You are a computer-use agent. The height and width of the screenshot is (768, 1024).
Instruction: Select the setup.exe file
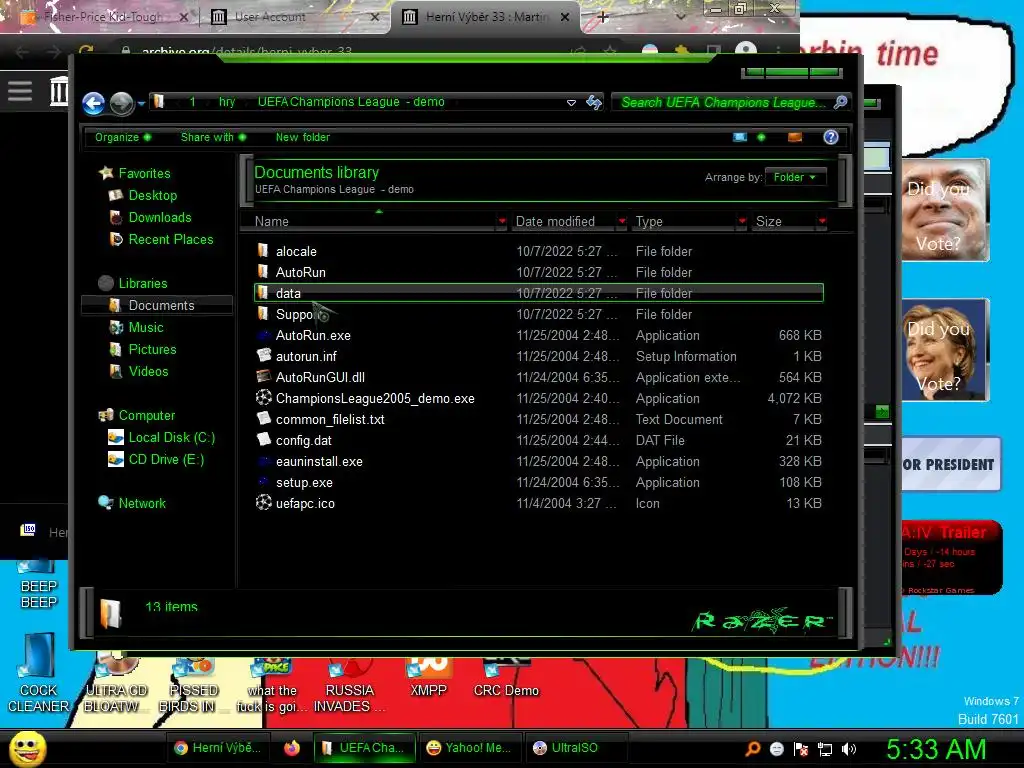(x=539, y=482)
